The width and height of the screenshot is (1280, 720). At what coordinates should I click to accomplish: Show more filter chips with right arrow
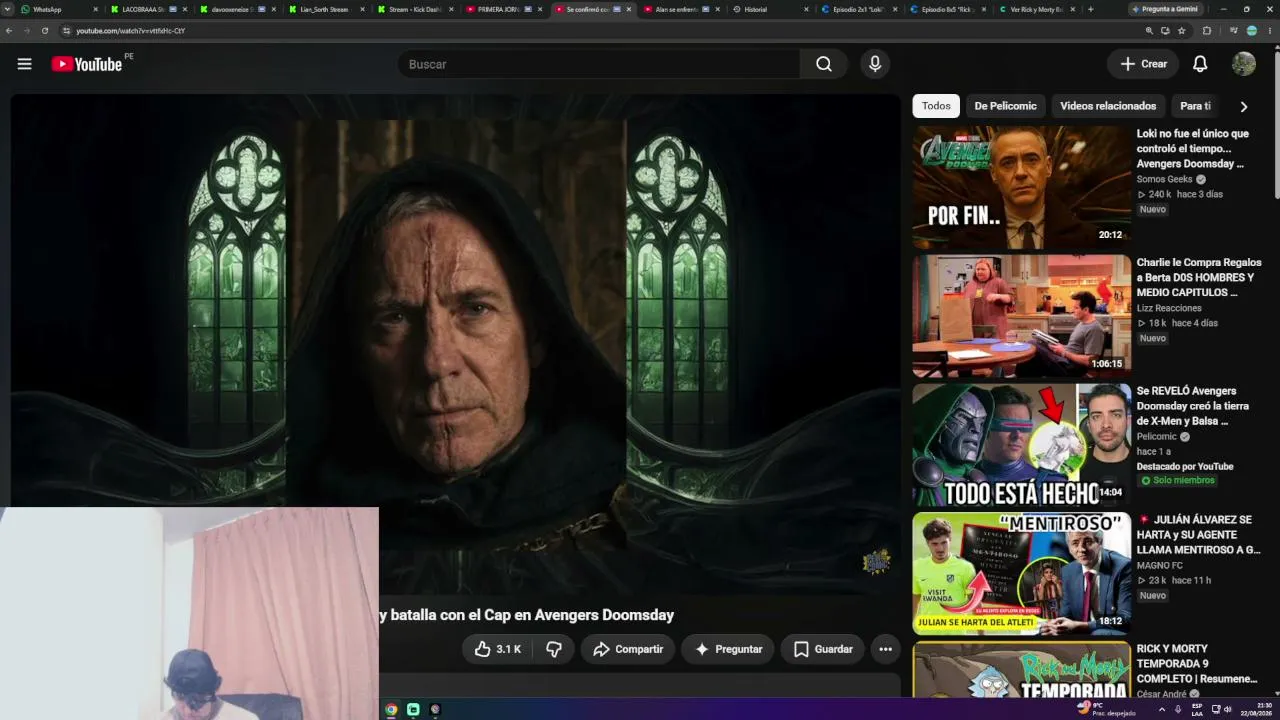click(1244, 106)
